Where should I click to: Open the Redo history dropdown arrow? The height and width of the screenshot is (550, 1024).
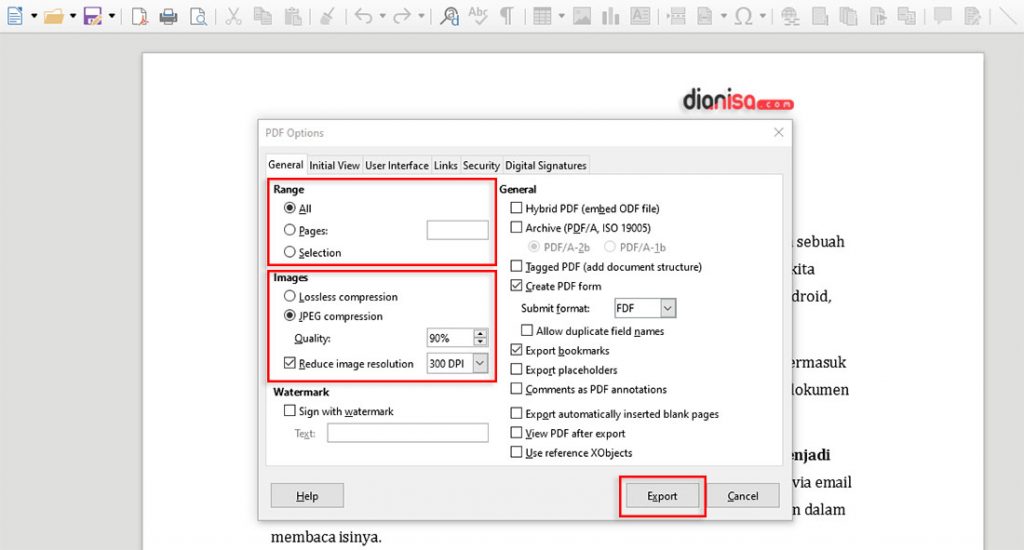(421, 16)
